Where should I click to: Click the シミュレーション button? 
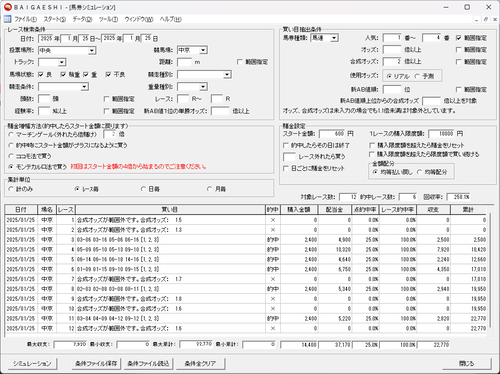coord(32,363)
